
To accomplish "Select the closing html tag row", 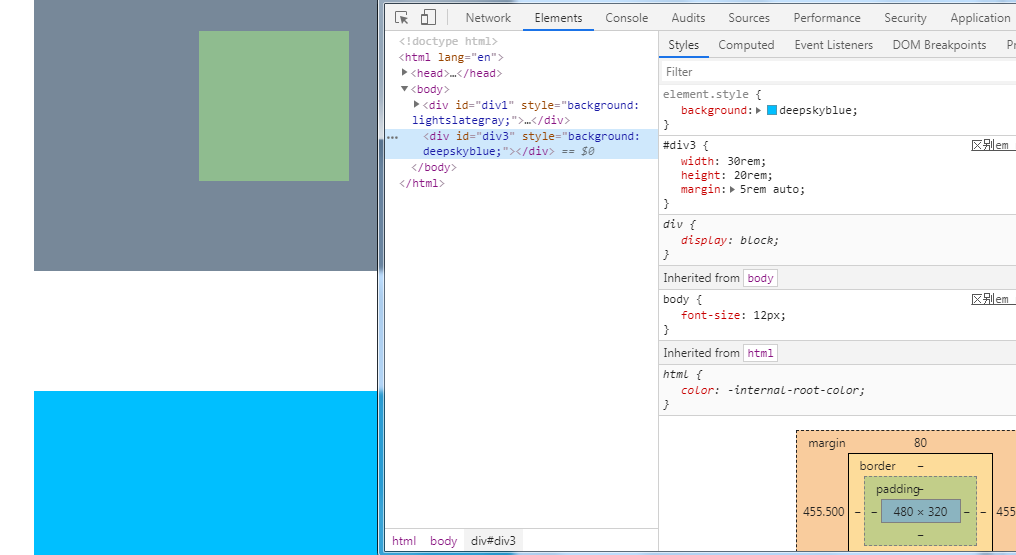I will (422, 183).
